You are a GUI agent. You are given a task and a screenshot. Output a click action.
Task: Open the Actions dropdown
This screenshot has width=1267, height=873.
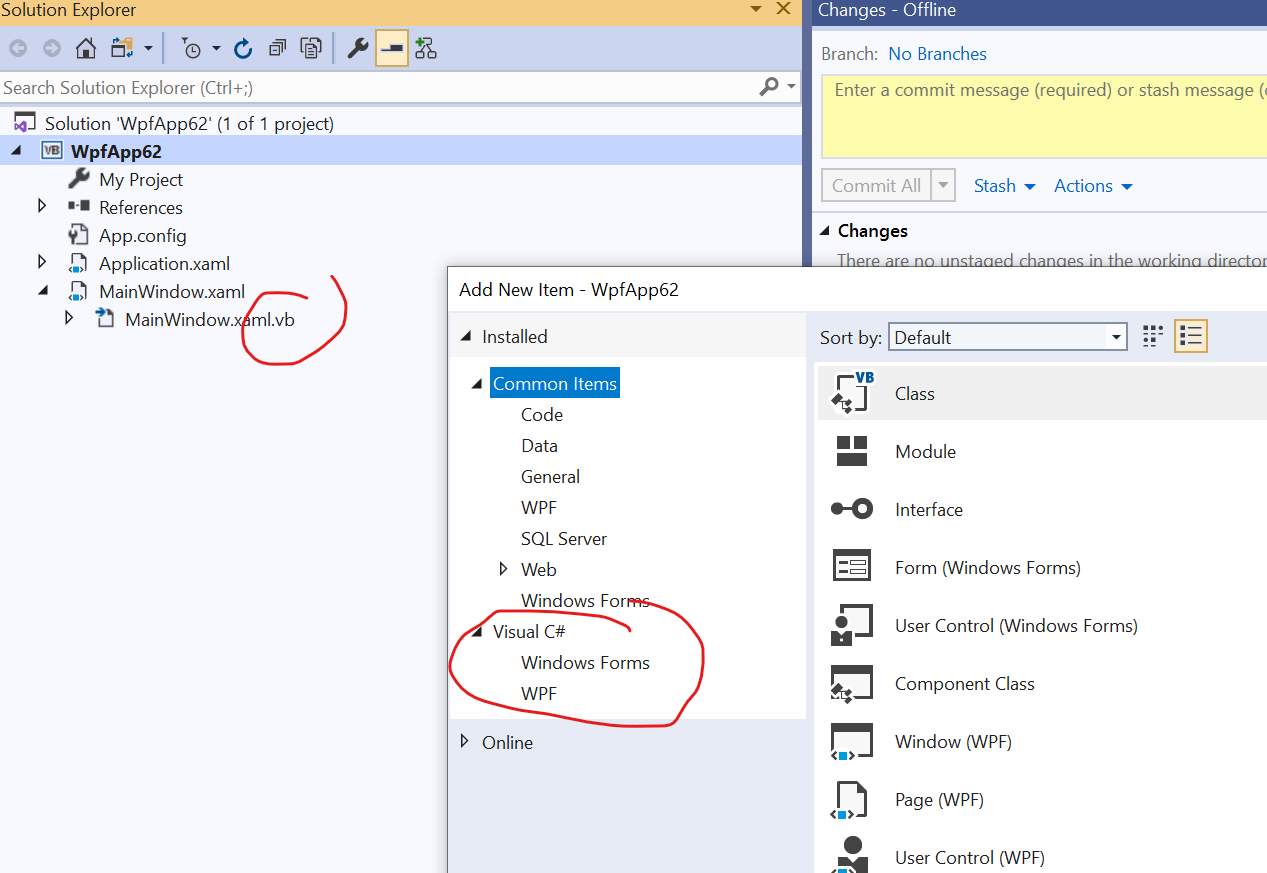[1093, 186]
